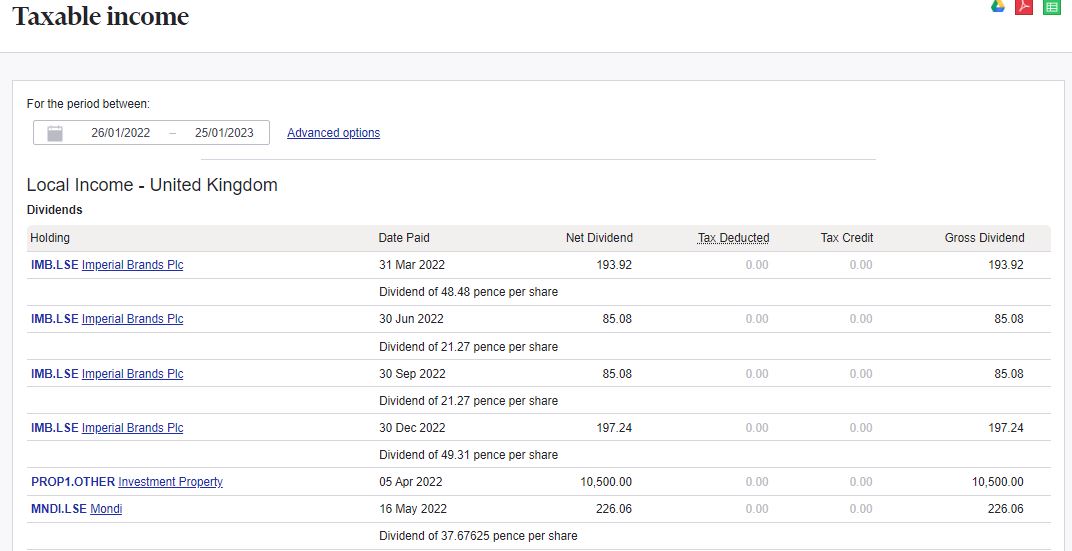Open Advanced options link

(333, 133)
